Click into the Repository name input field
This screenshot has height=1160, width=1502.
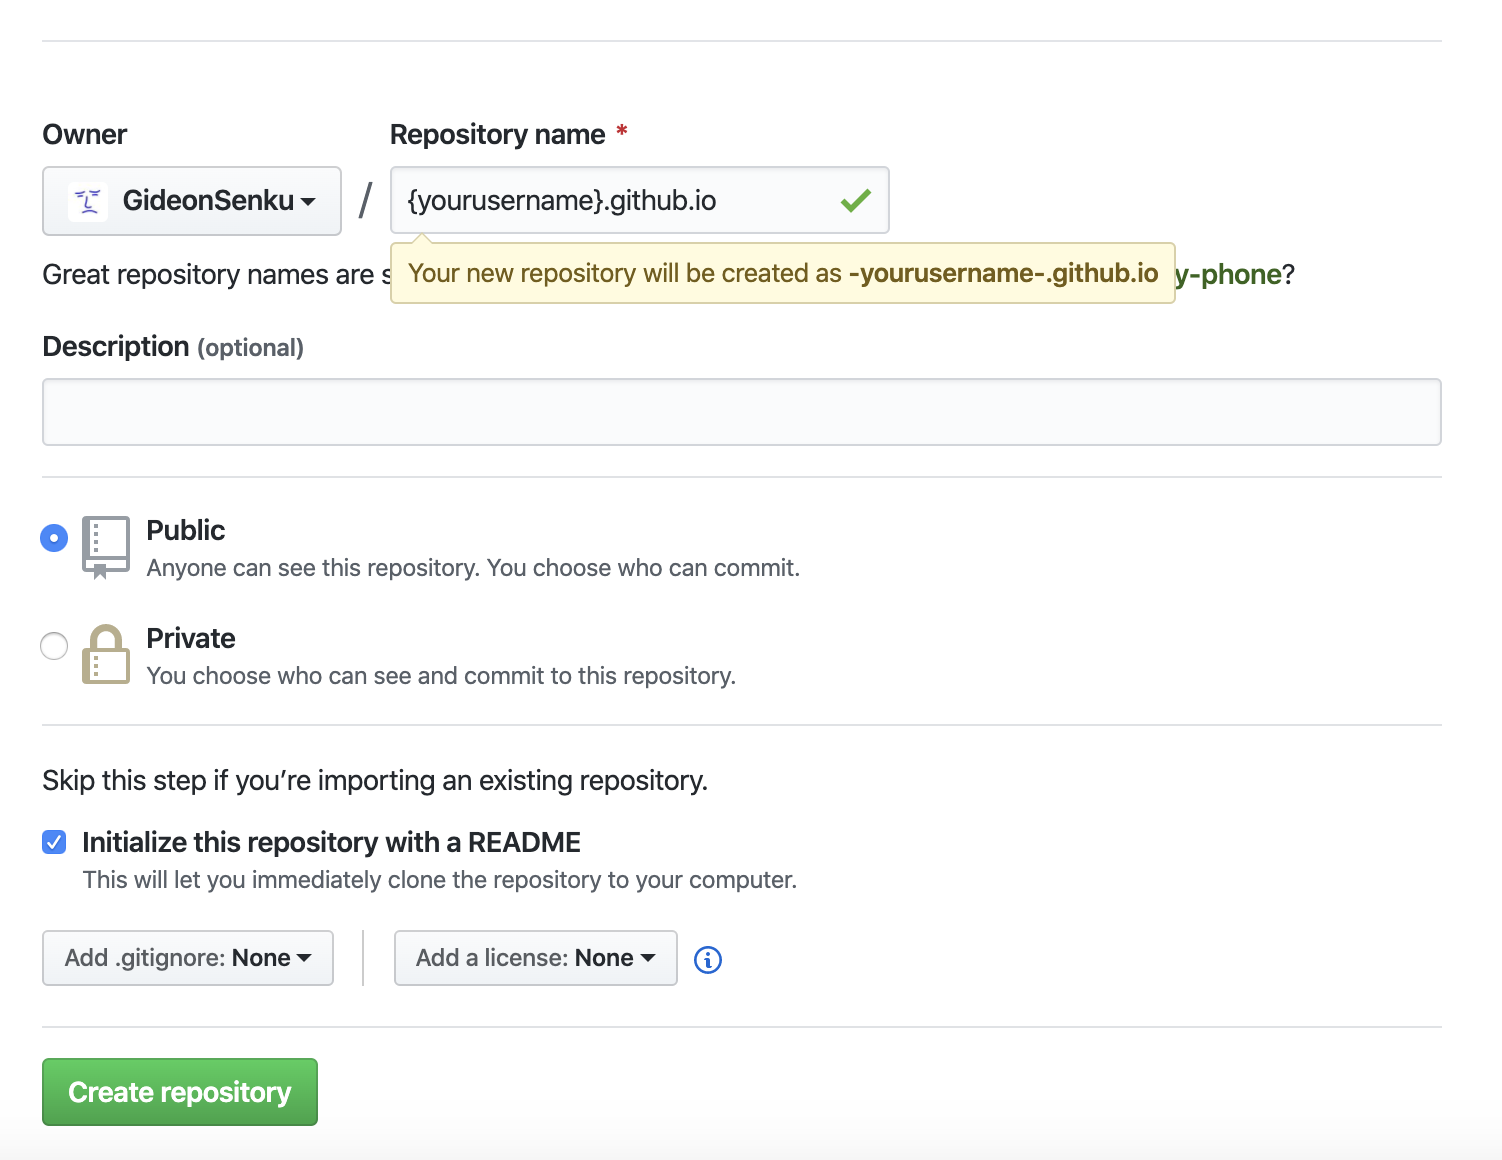click(610, 201)
